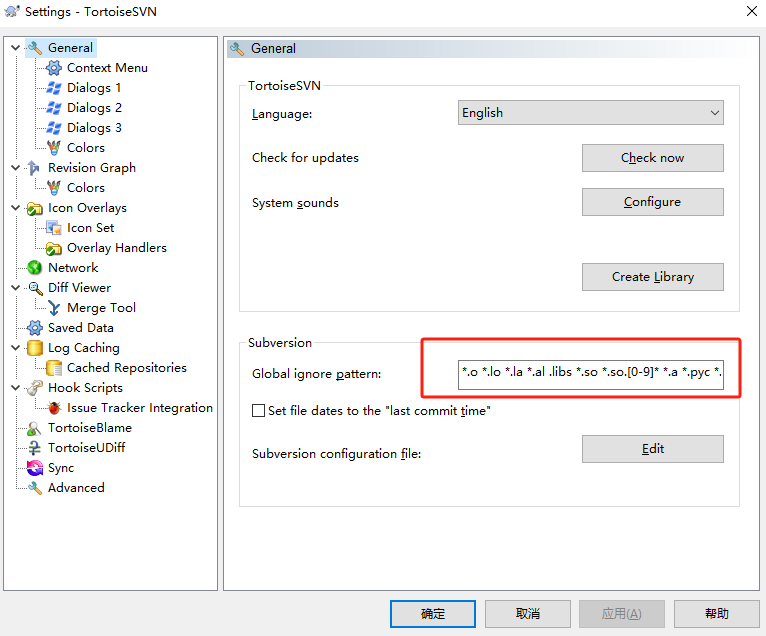Select TortoiseUDiff tree item label
The image size is (766, 636).
[x=86, y=448]
